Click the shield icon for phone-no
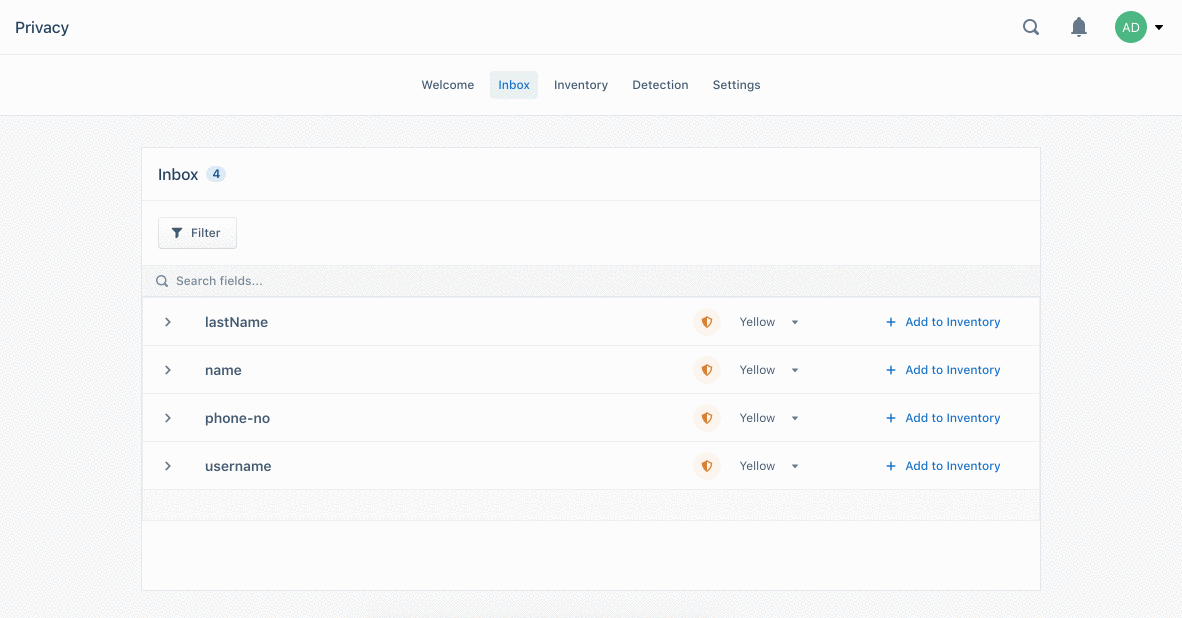Image resolution: width=1182 pixels, height=618 pixels. click(707, 418)
